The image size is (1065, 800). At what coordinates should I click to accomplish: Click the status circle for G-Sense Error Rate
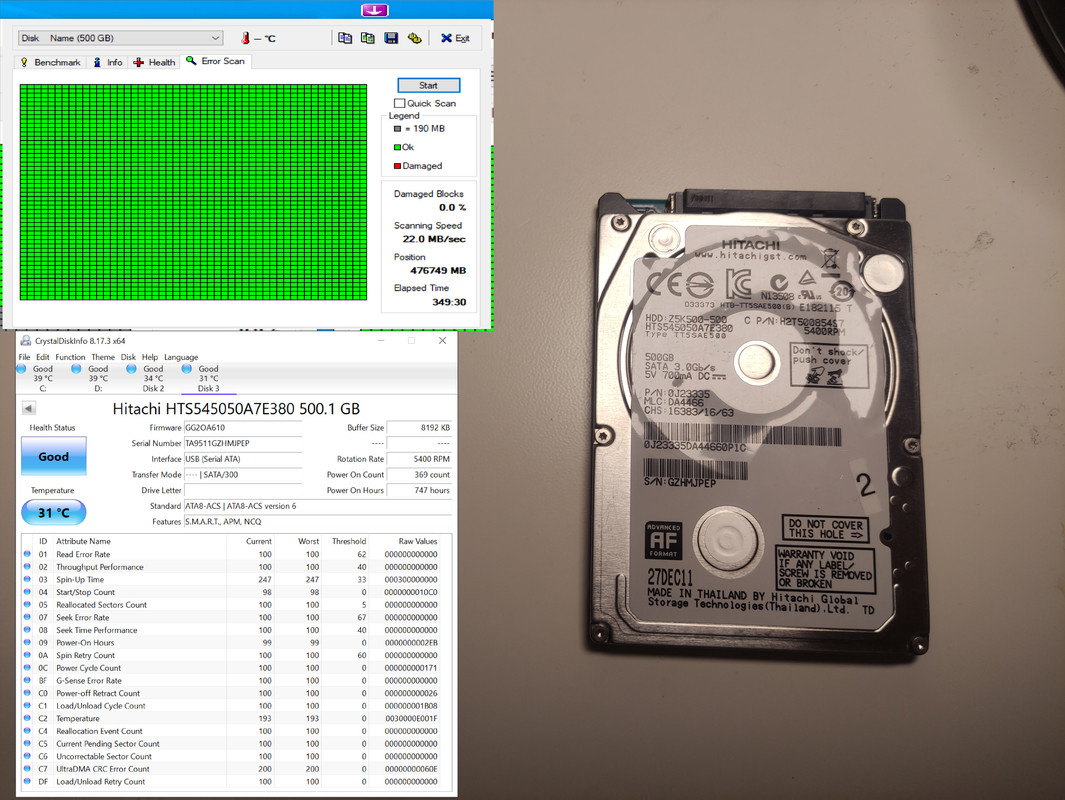[x=27, y=680]
